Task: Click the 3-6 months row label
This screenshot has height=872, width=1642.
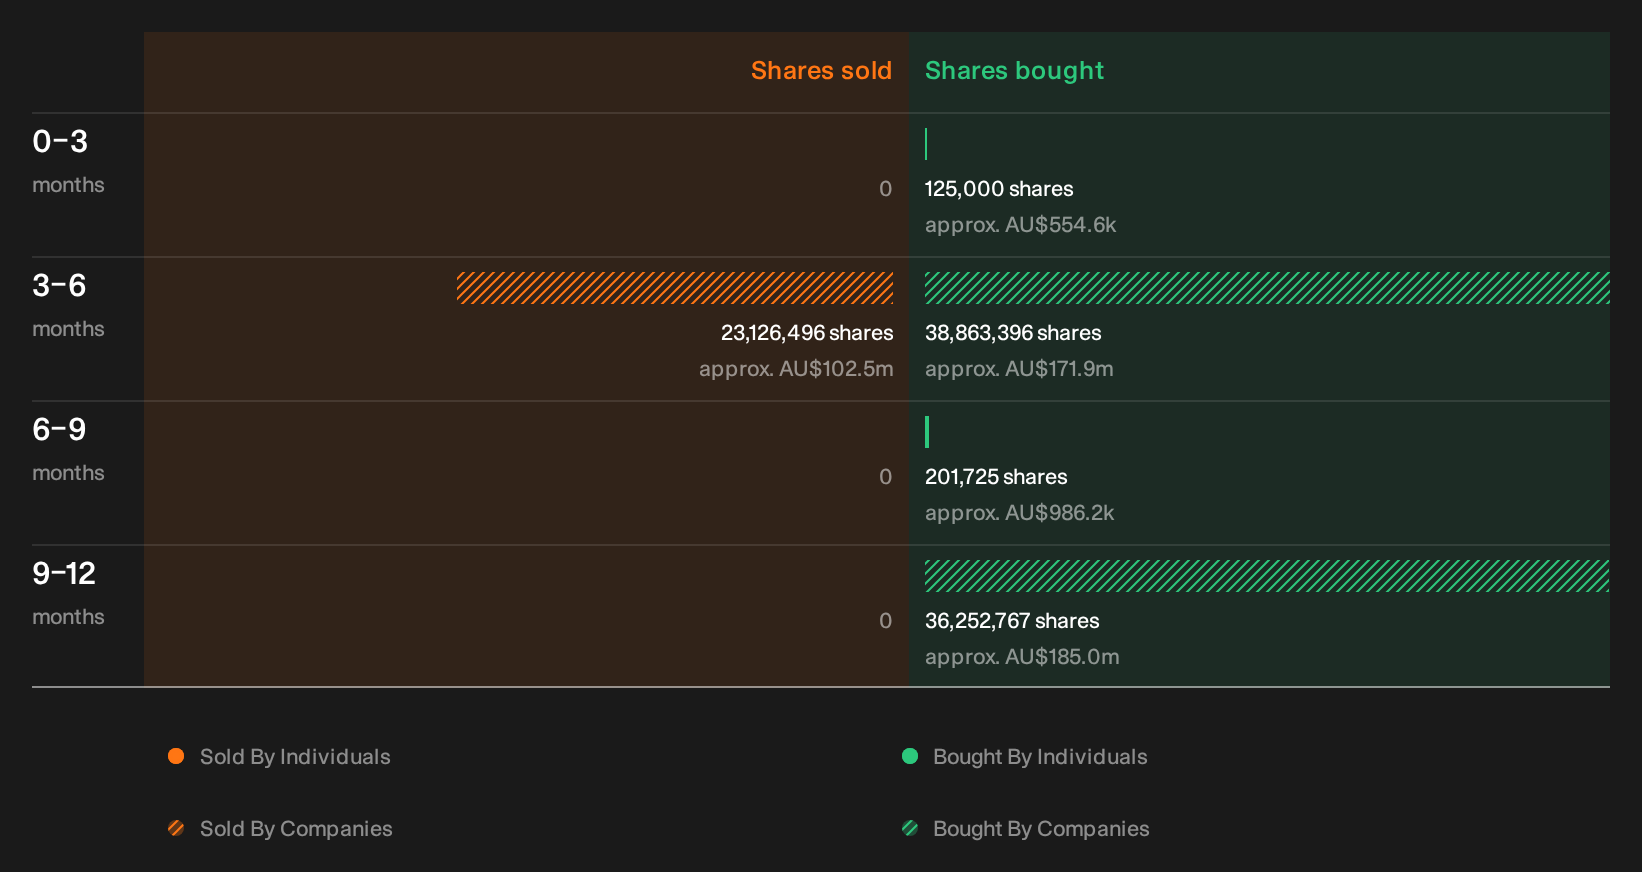Action: point(68,305)
